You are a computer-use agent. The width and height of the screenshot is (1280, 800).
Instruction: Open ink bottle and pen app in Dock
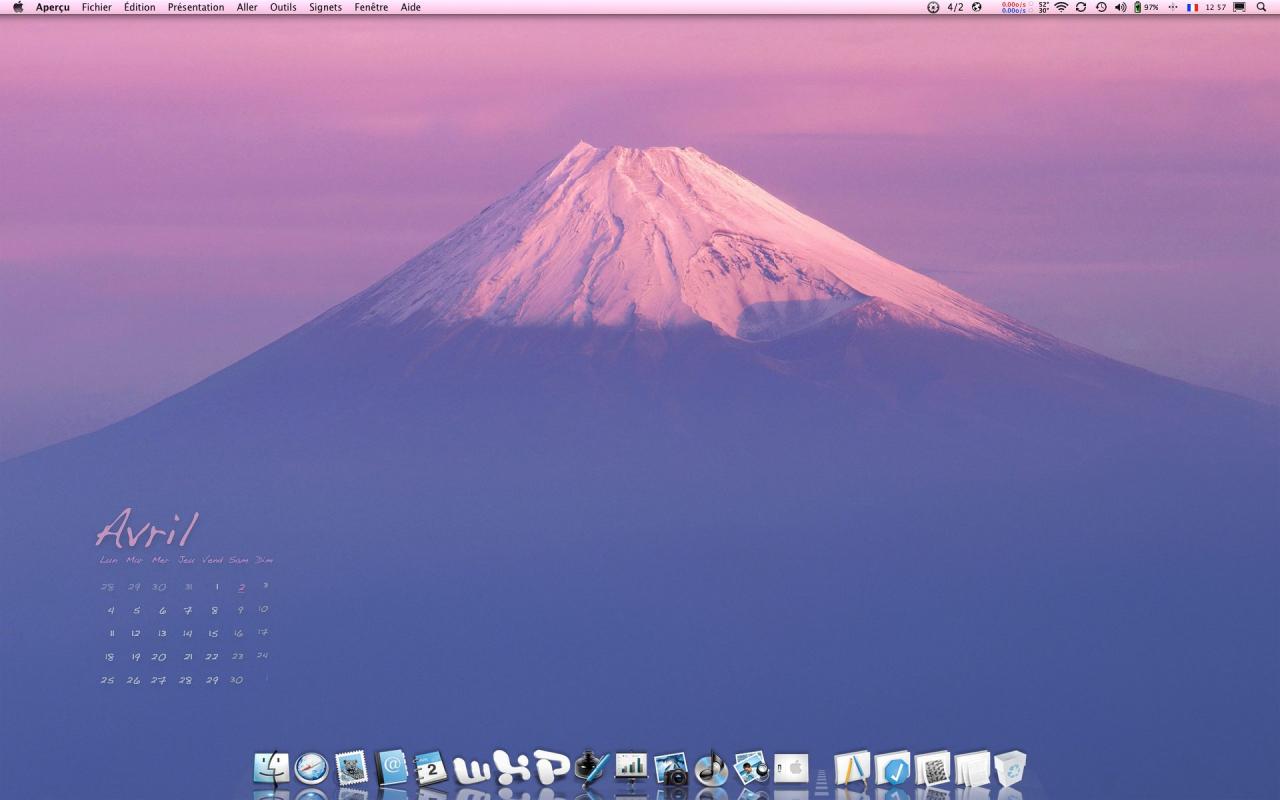tap(592, 768)
